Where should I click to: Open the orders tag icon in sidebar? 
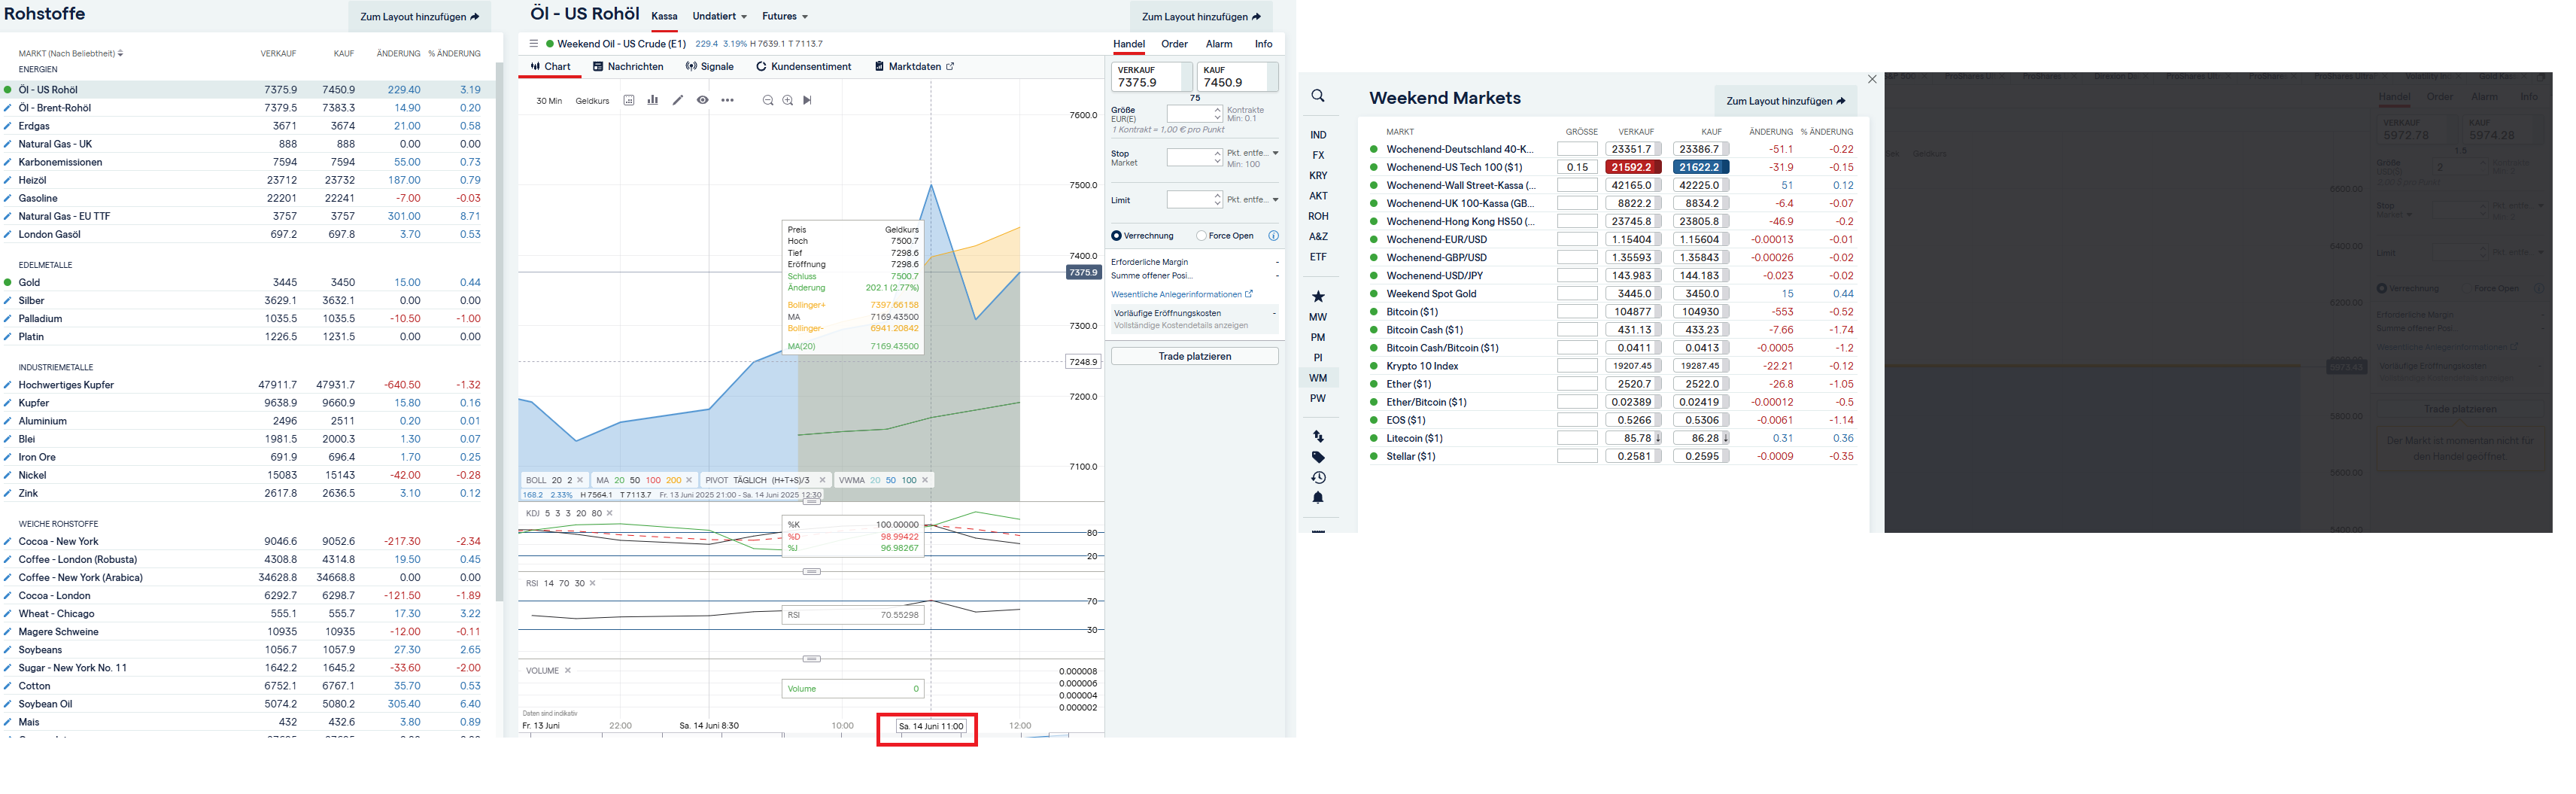pos(1318,457)
